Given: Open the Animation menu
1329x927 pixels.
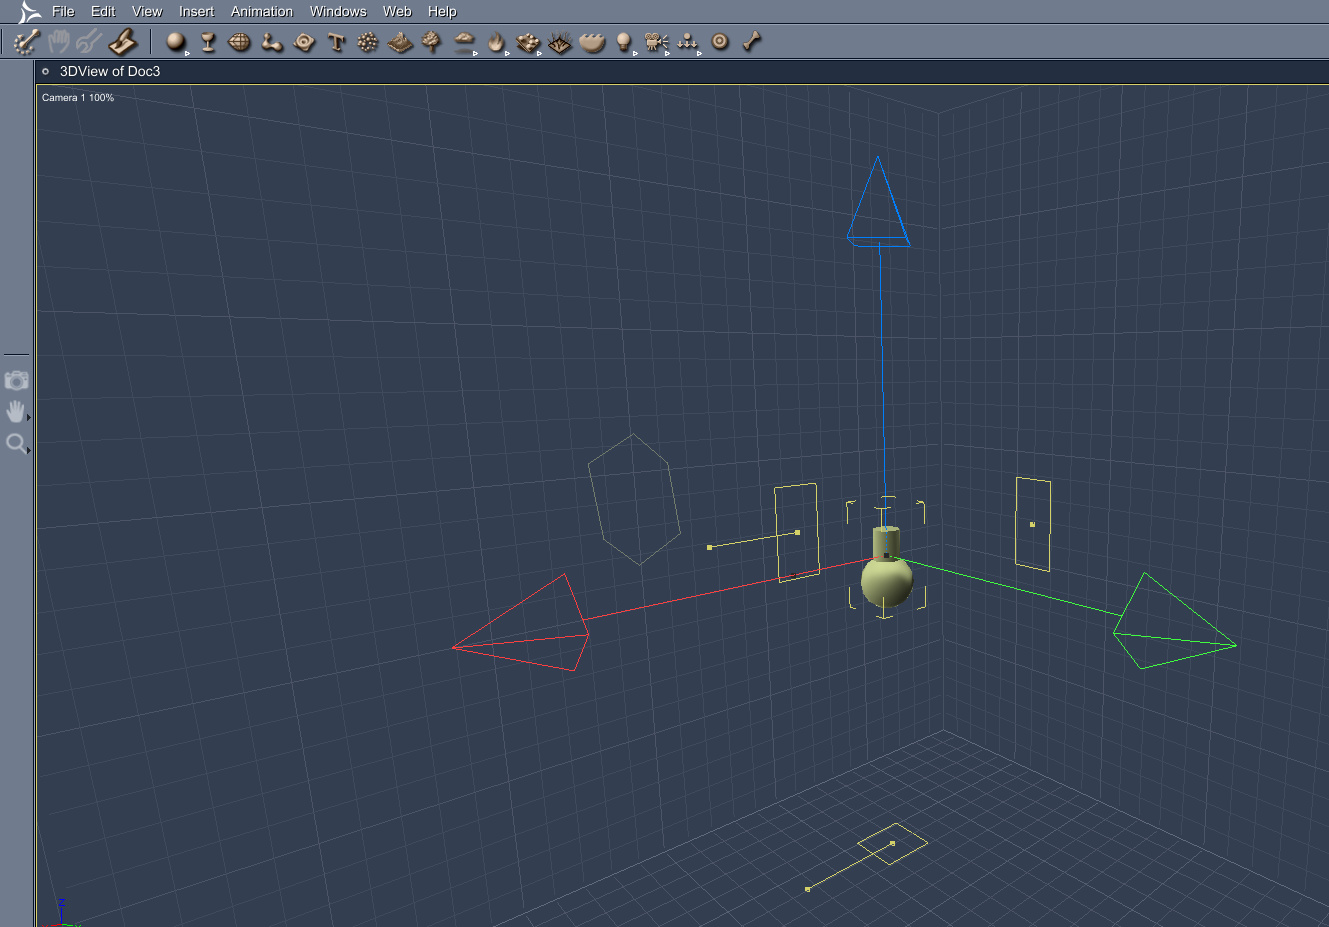Looking at the screenshot, I should 262,11.
